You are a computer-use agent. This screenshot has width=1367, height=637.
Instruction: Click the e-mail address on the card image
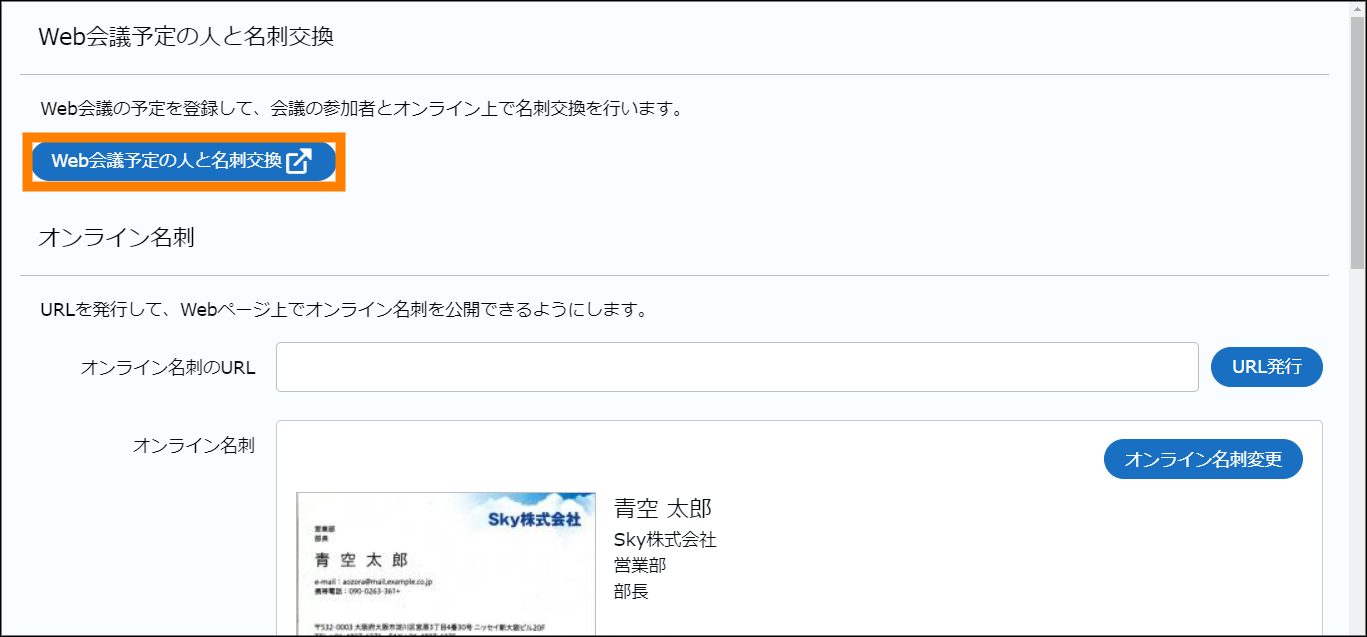point(372,581)
